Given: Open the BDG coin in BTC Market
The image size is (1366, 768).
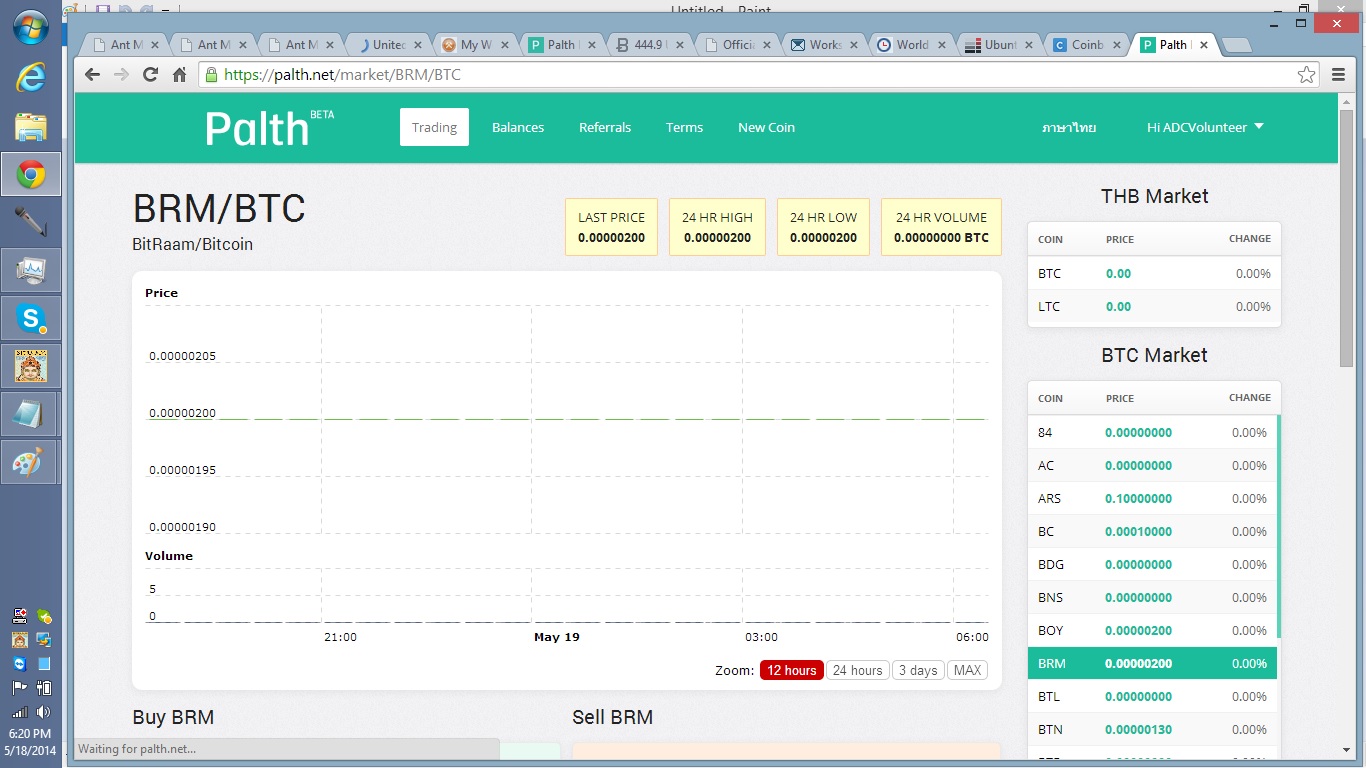Looking at the screenshot, I should (1152, 564).
